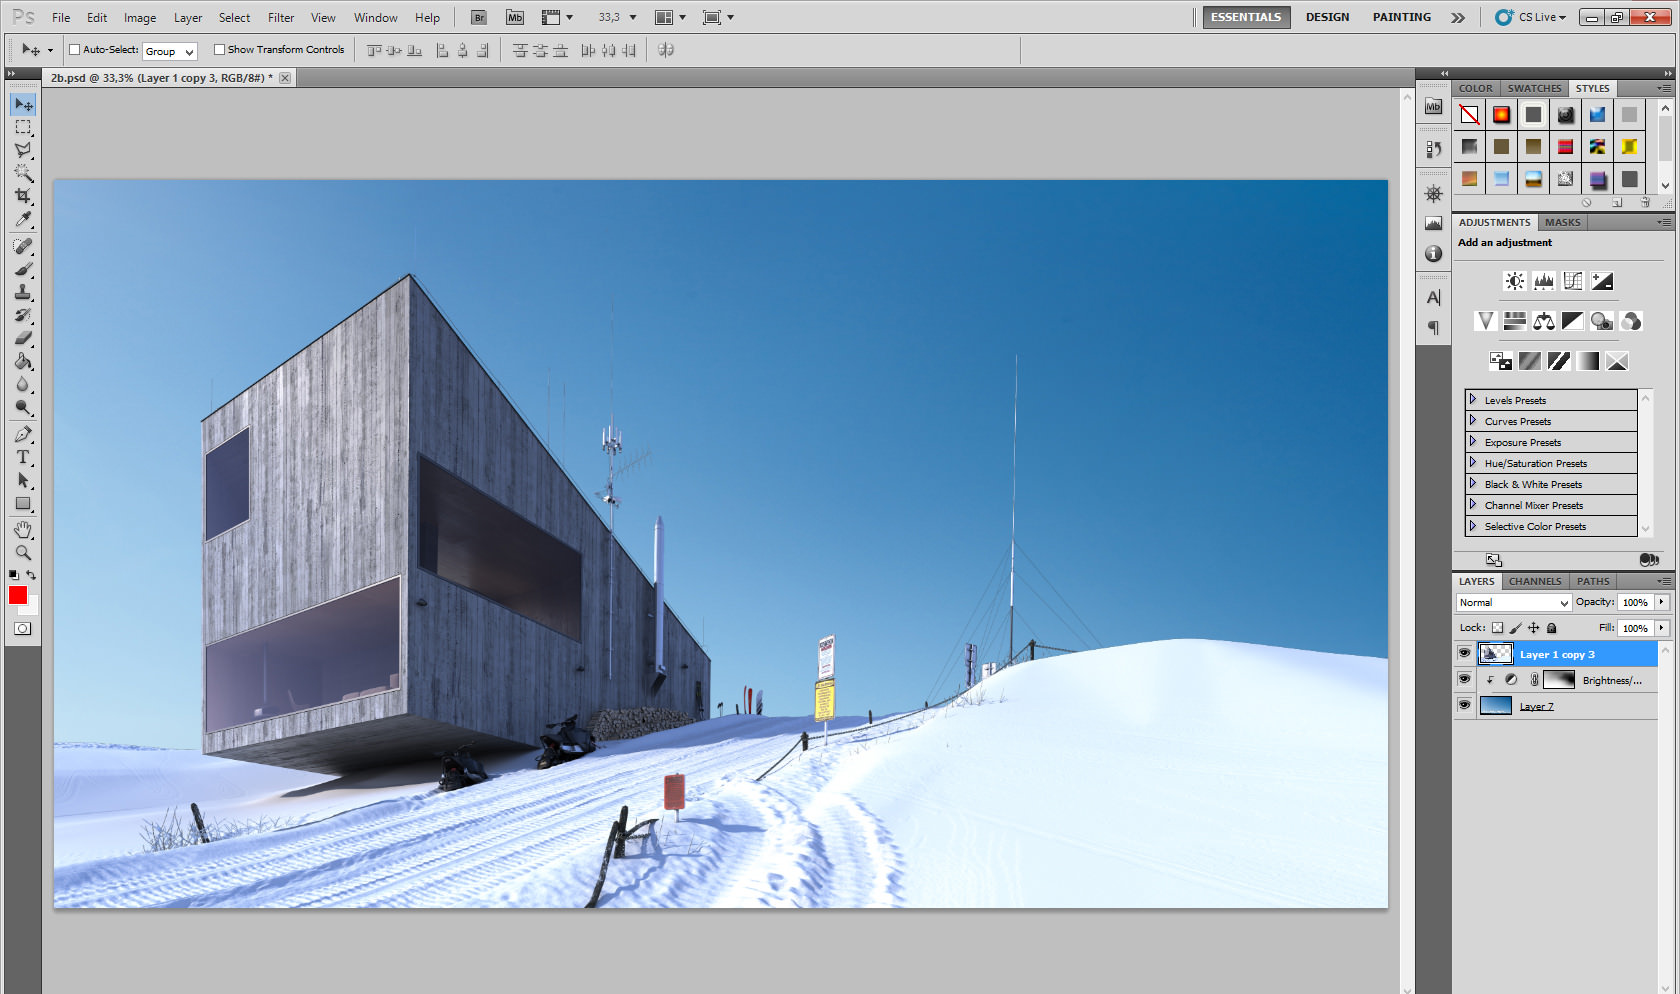Toggle lock all for the layer
This screenshot has width=1680, height=994.
tap(1552, 628)
